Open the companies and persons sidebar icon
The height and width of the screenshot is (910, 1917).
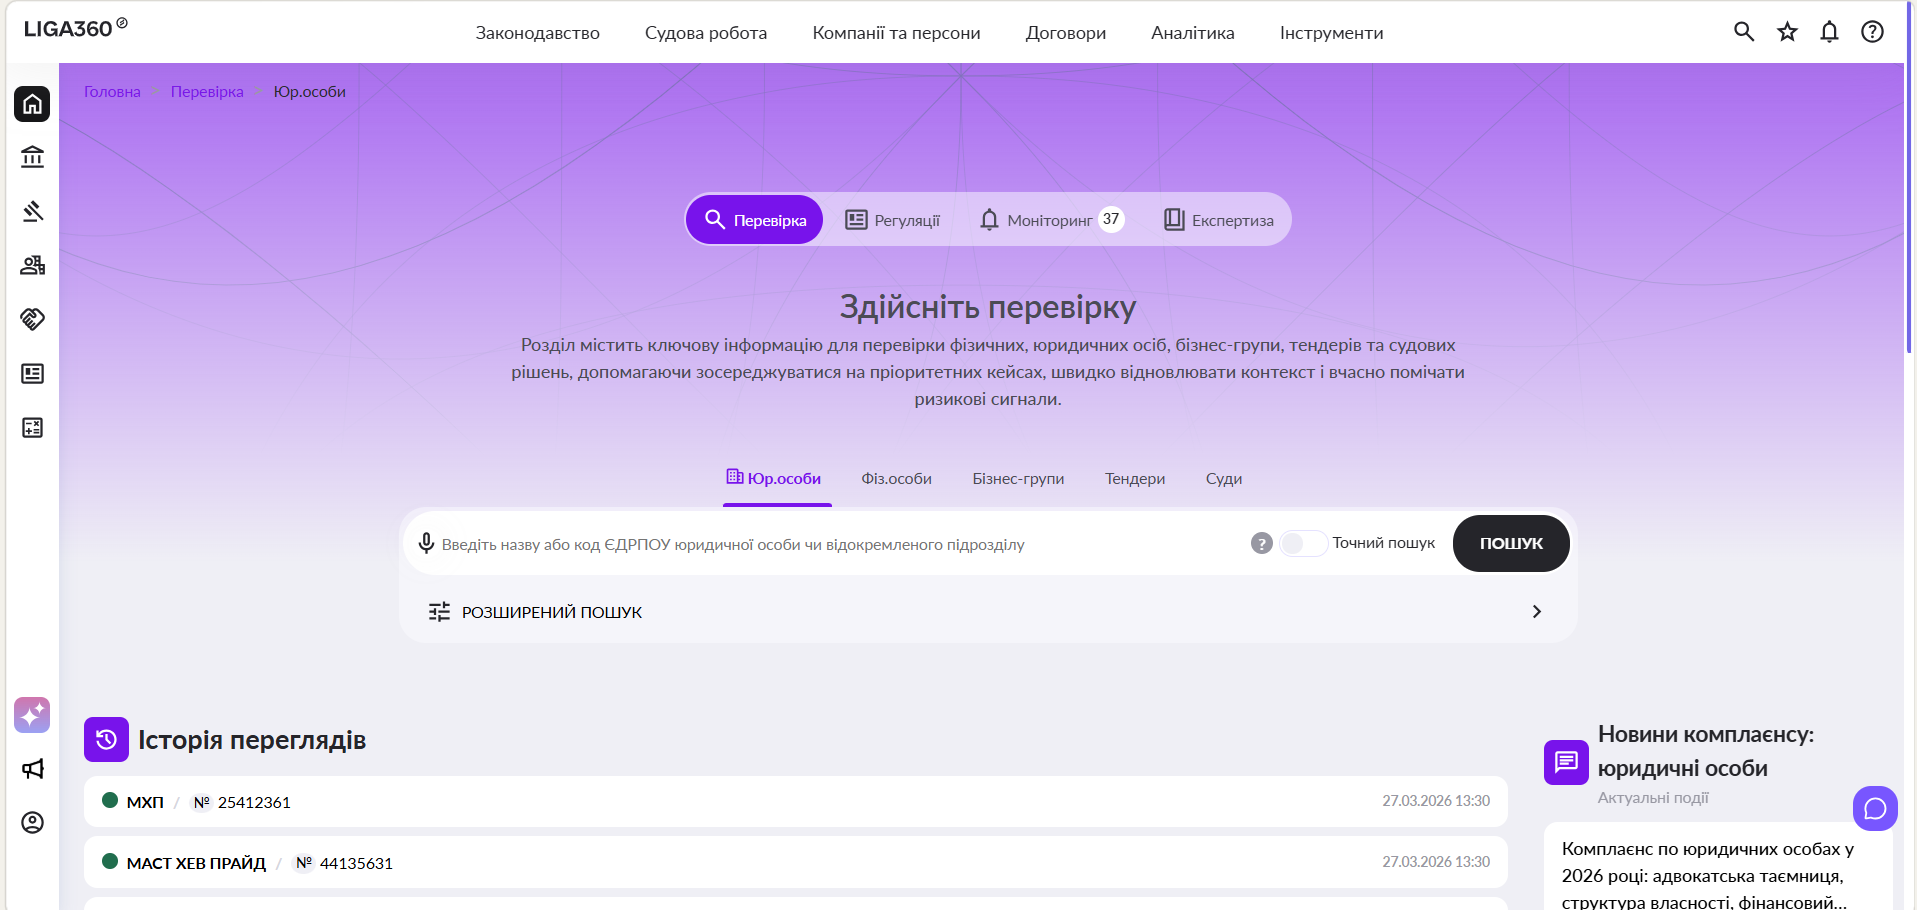click(x=32, y=265)
